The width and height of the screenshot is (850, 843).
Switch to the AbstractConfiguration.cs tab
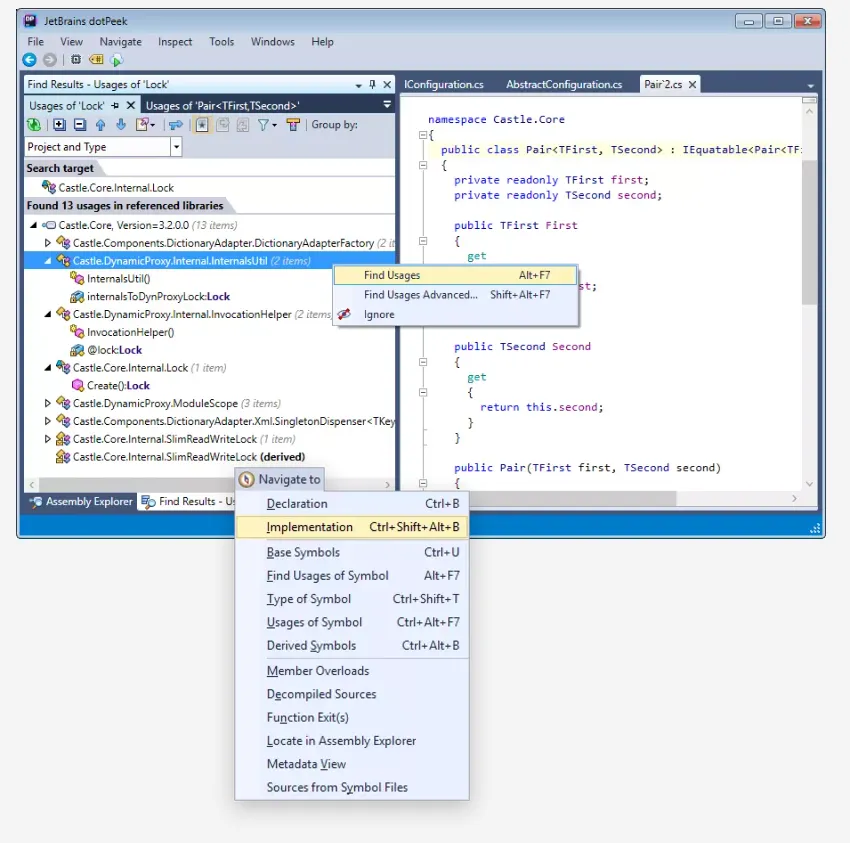click(564, 85)
